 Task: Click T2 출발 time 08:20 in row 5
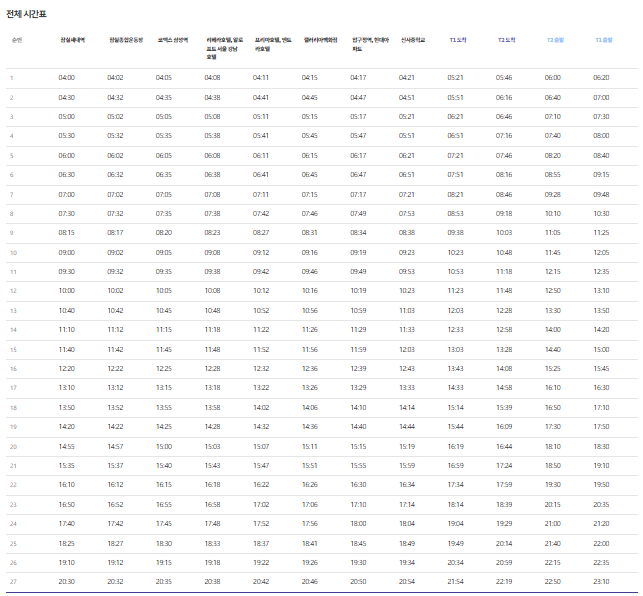tap(552, 155)
